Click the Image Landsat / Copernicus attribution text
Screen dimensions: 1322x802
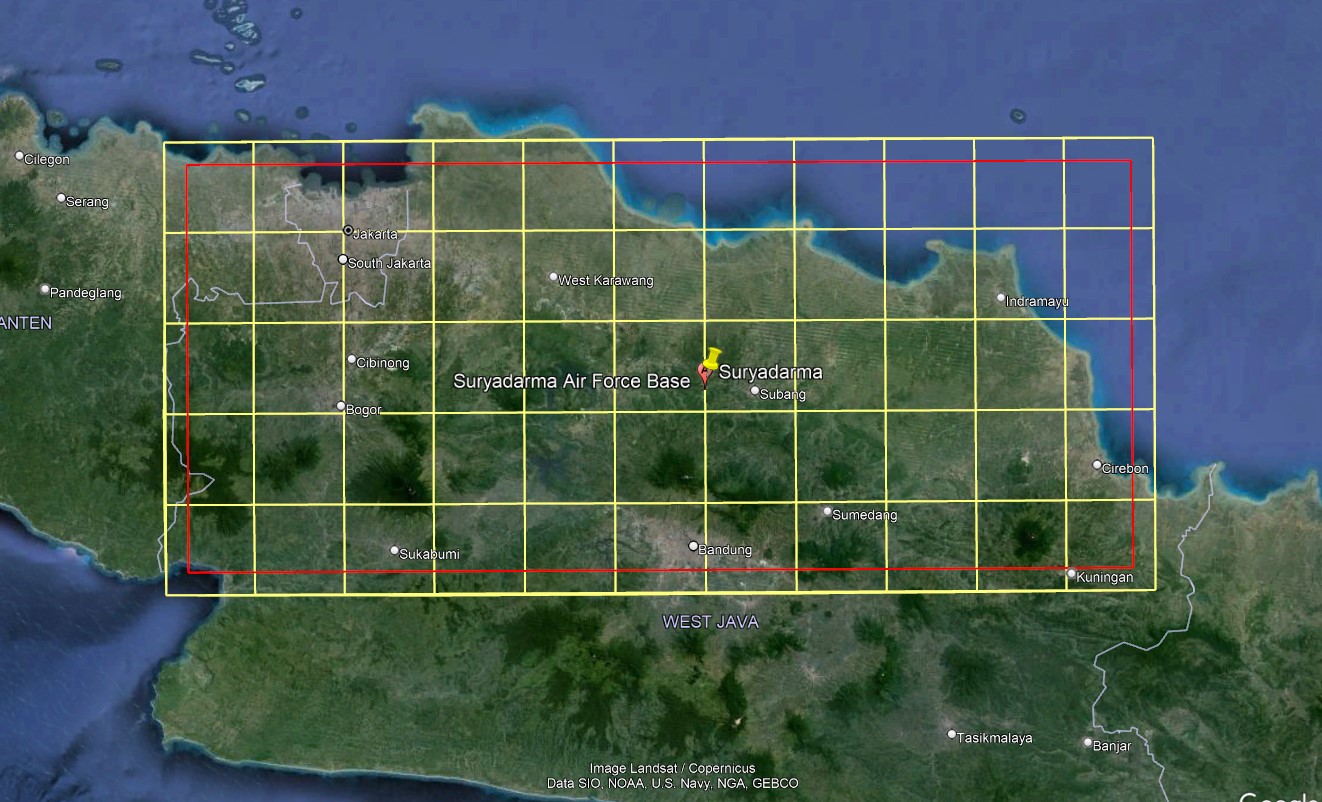coord(672,769)
